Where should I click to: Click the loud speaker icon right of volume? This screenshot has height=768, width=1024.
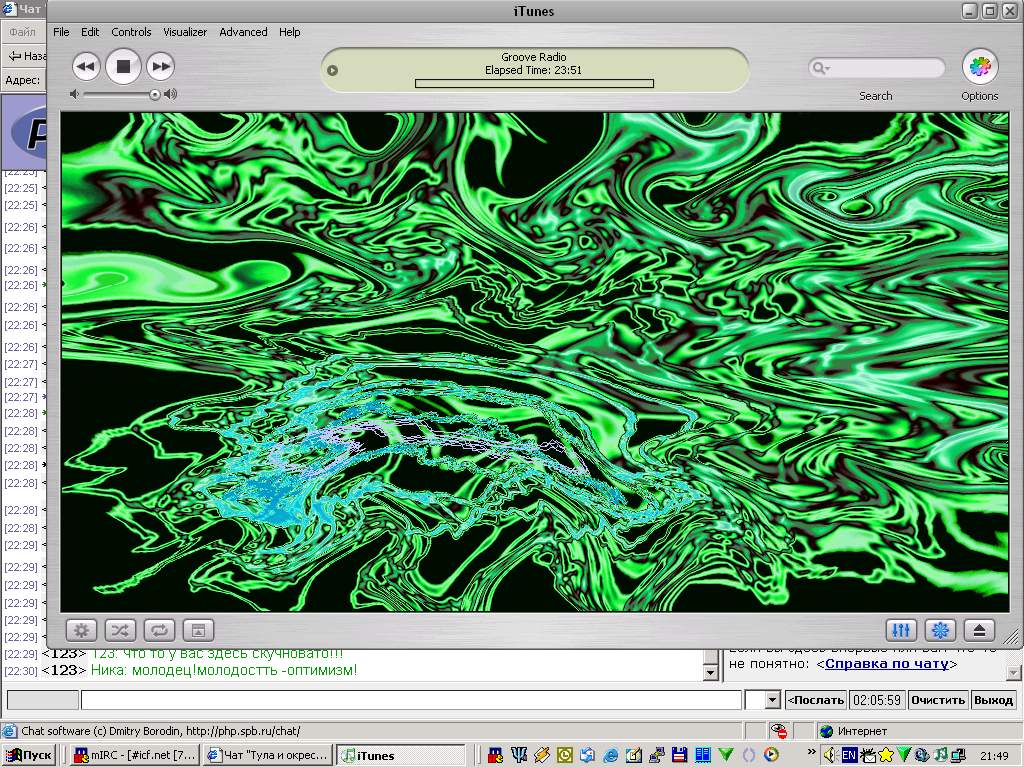click(x=170, y=94)
